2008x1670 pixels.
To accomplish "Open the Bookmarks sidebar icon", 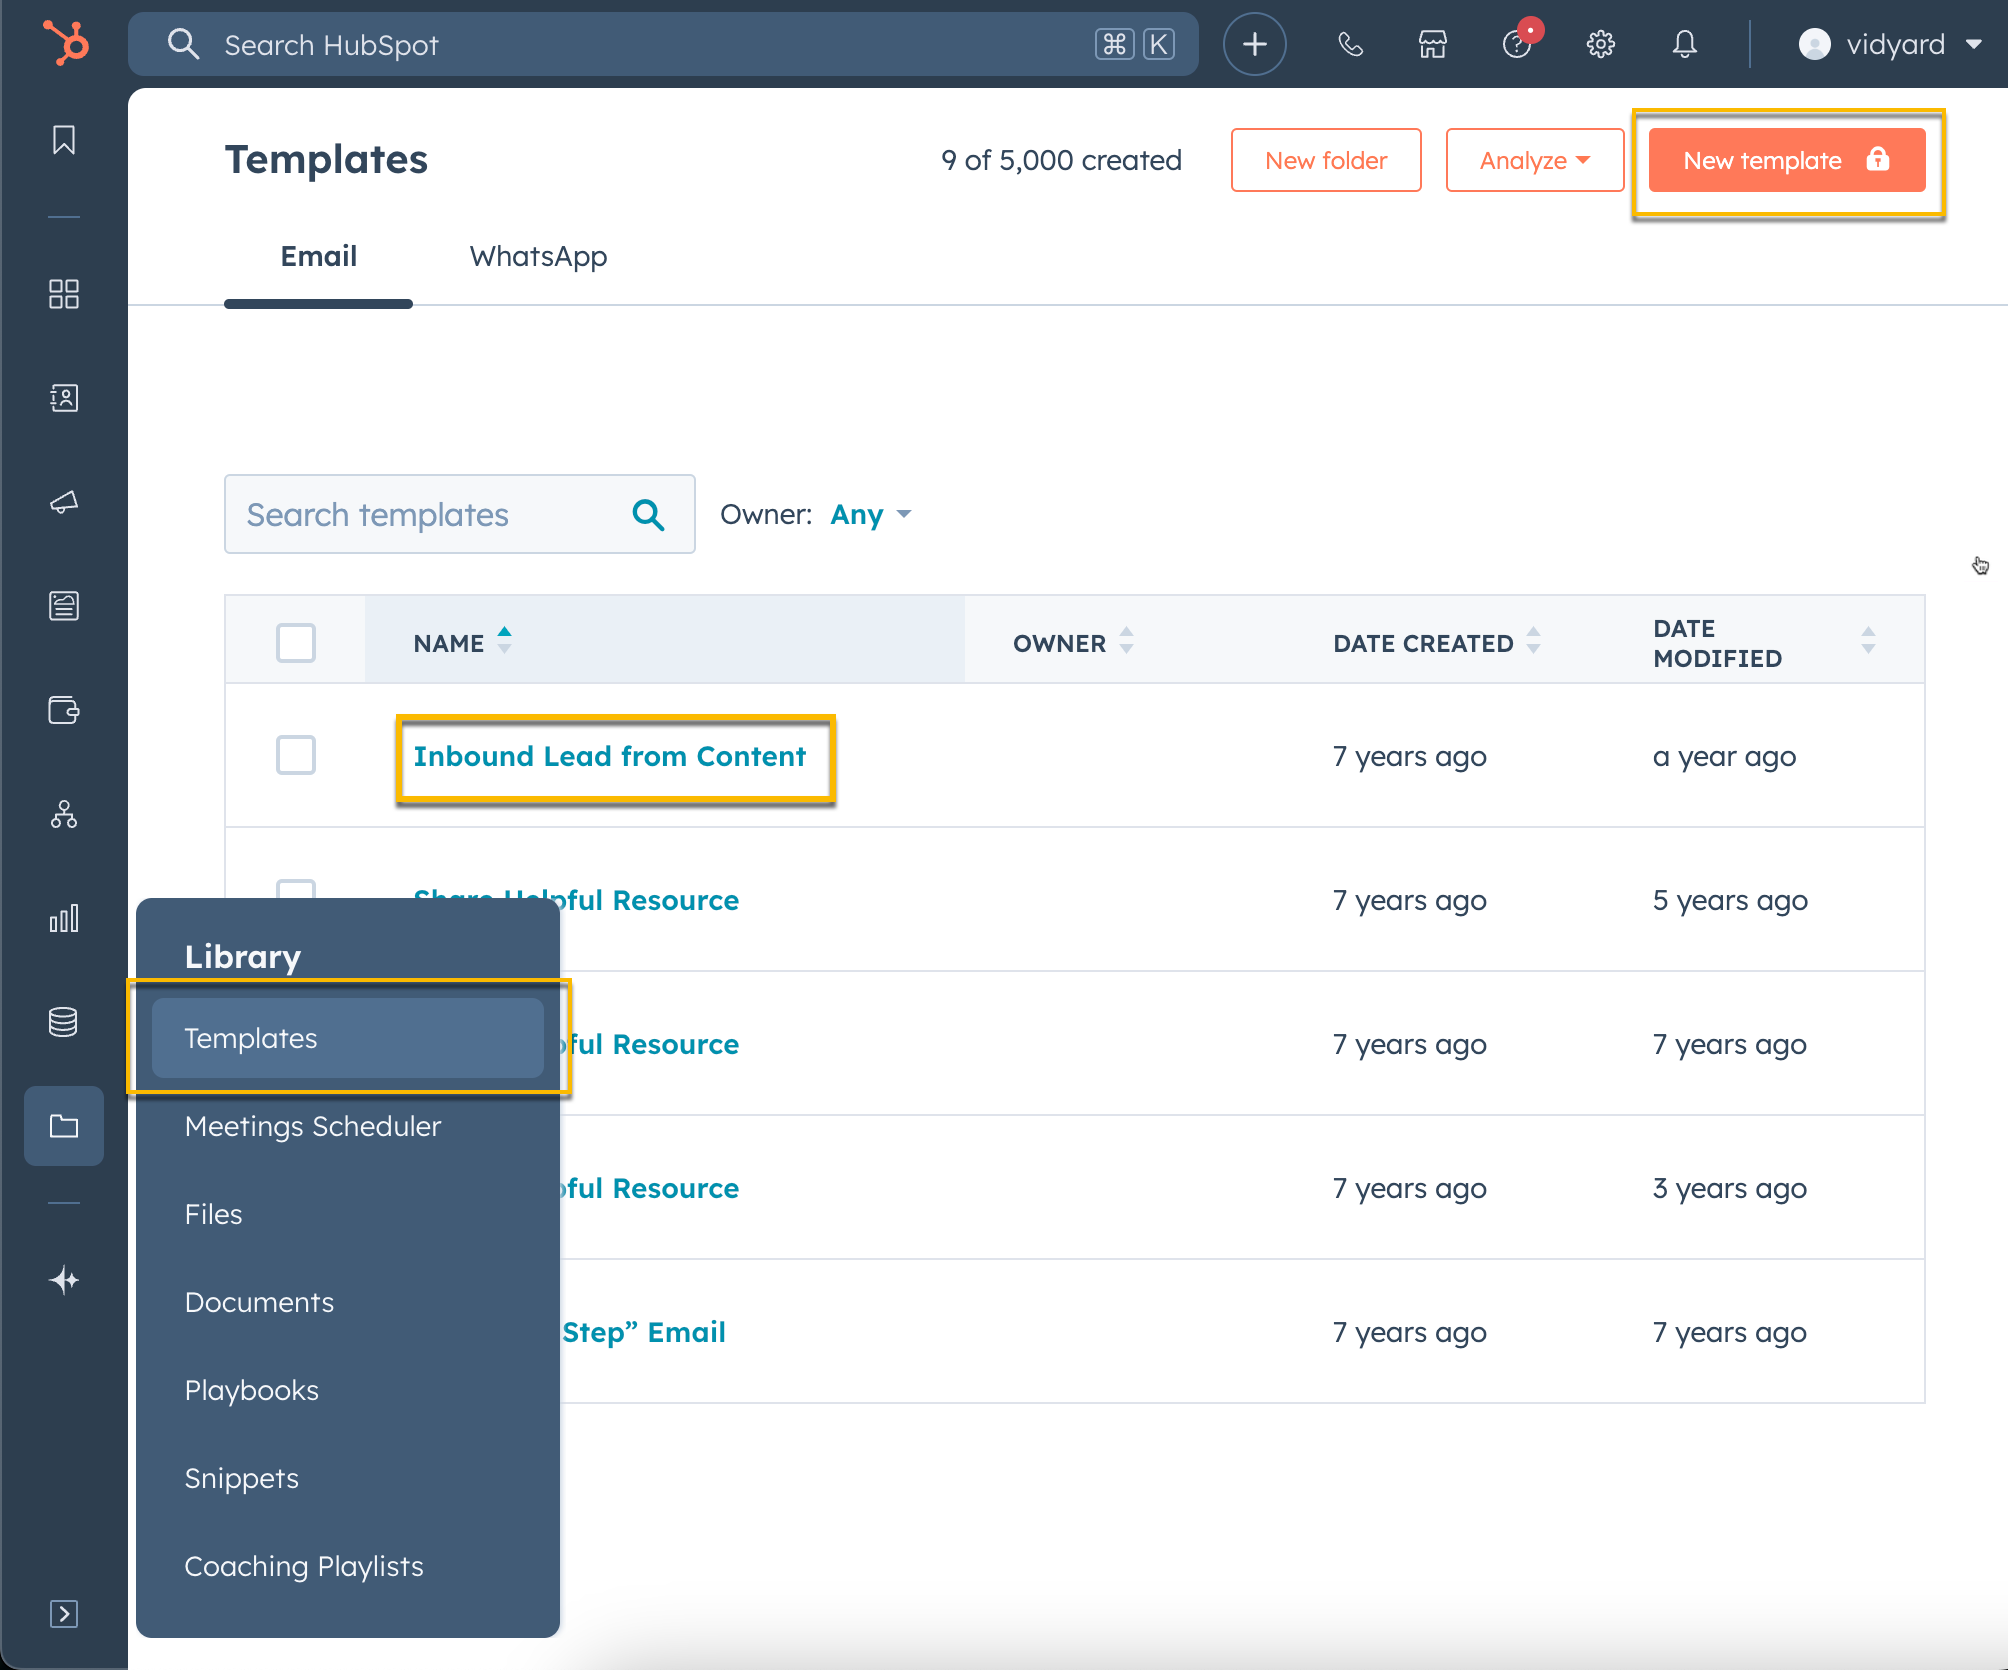I will [x=64, y=140].
